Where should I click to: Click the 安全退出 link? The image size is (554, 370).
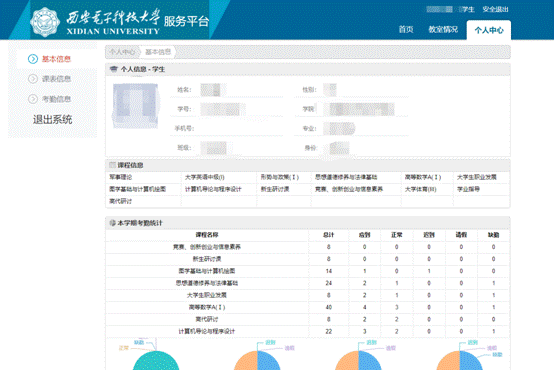click(495, 10)
